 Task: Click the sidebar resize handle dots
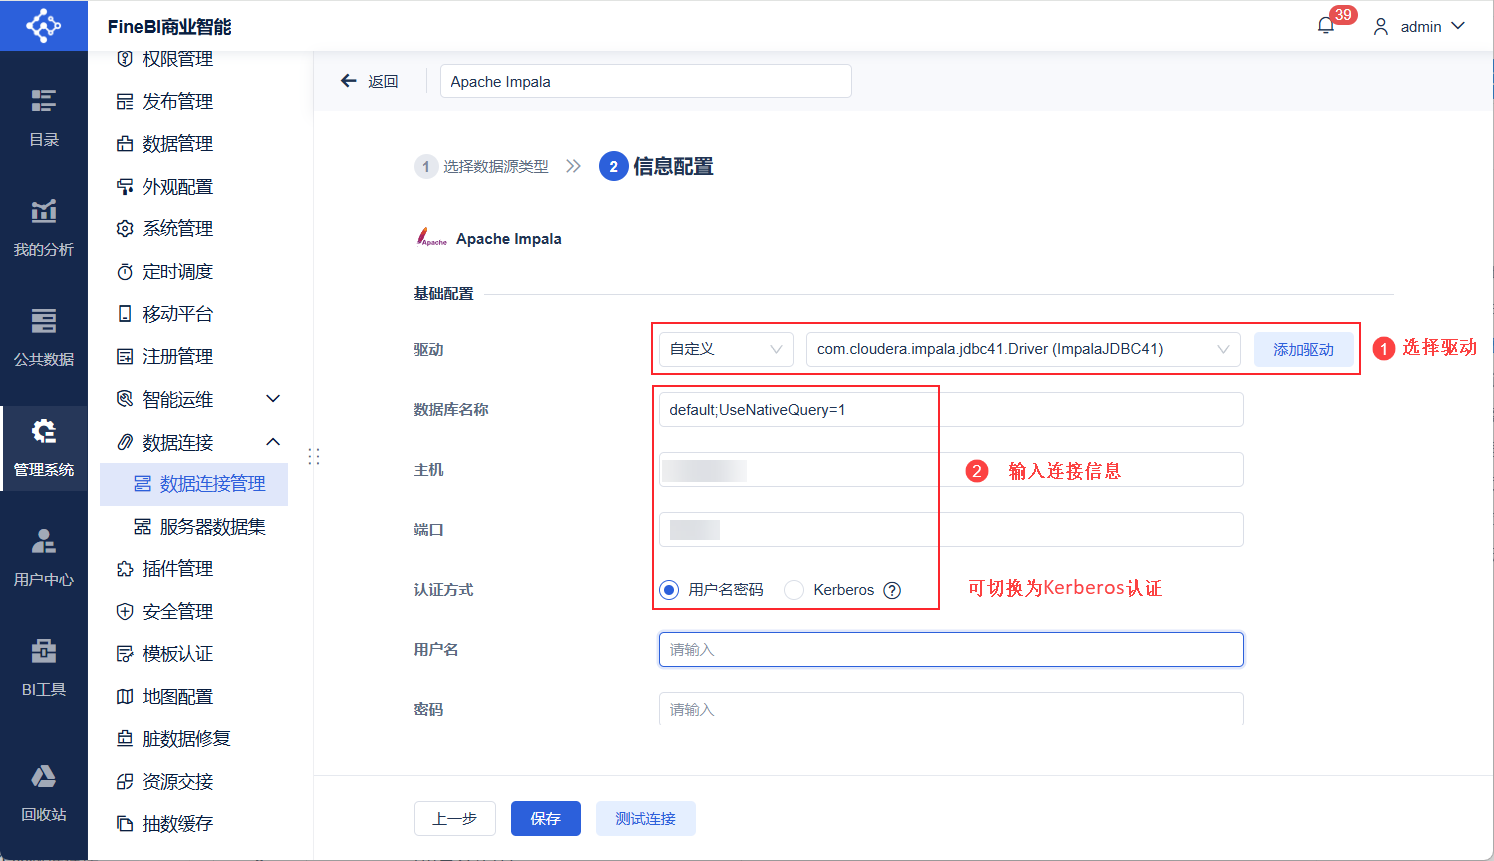[314, 456]
